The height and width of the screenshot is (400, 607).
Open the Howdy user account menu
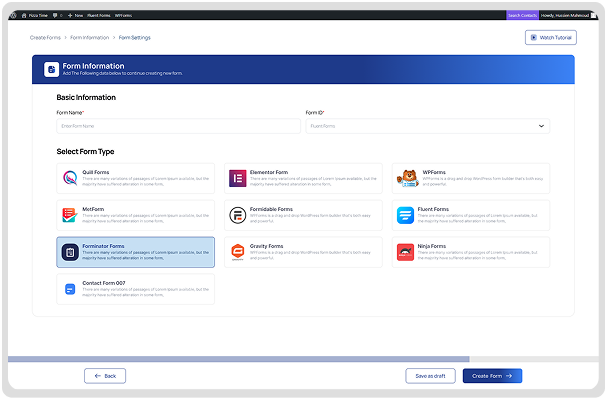565,15
